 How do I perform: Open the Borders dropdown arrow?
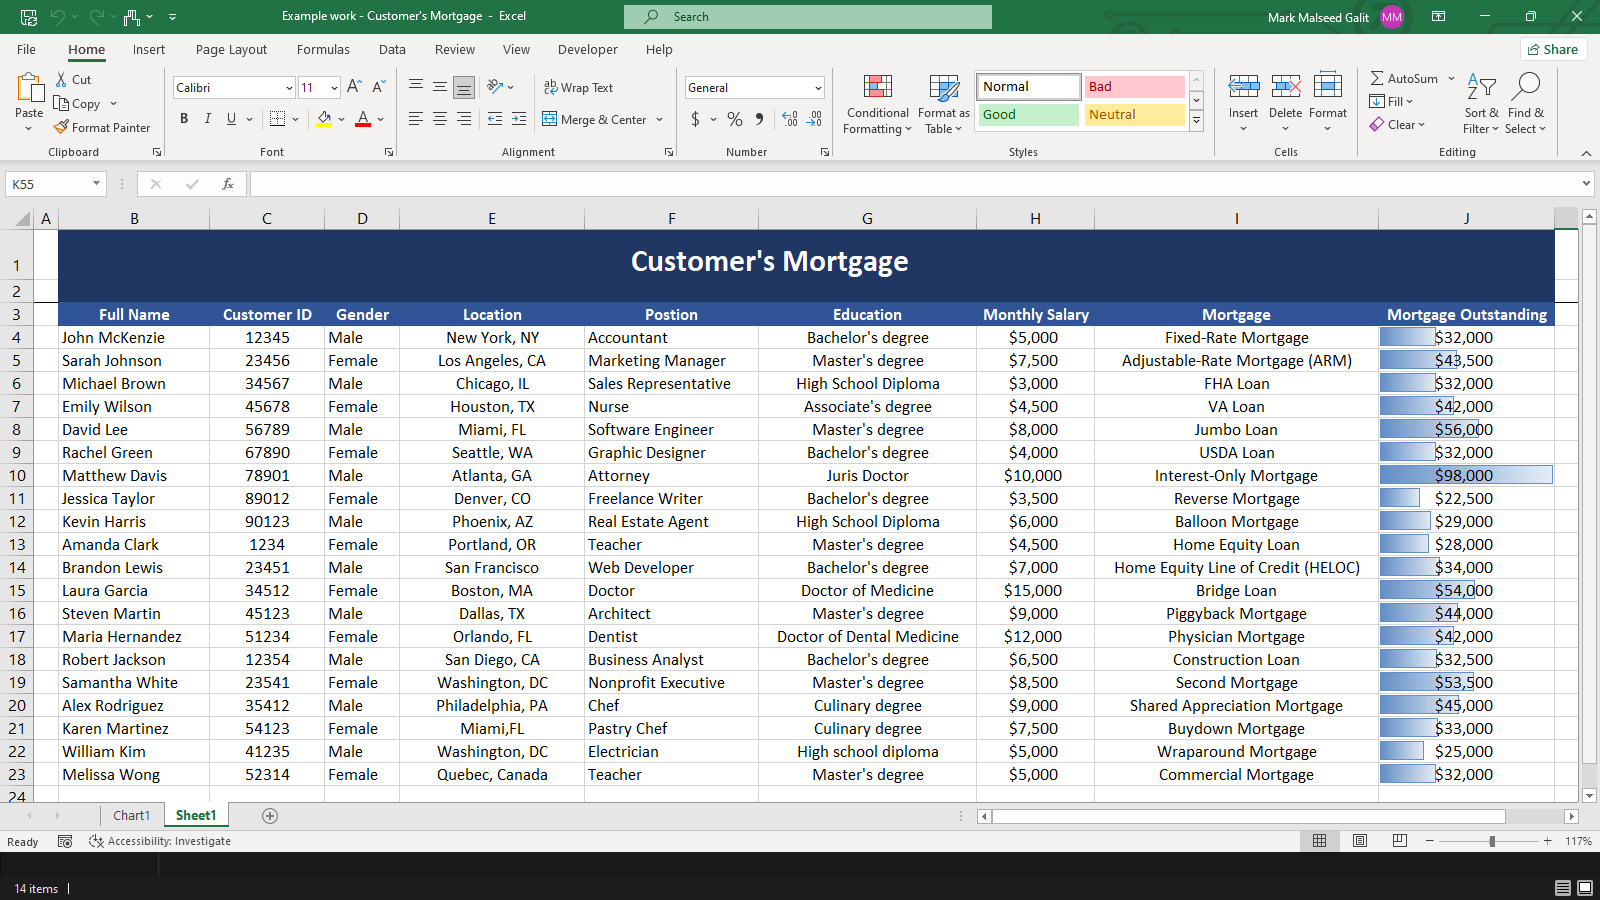[x=295, y=119]
